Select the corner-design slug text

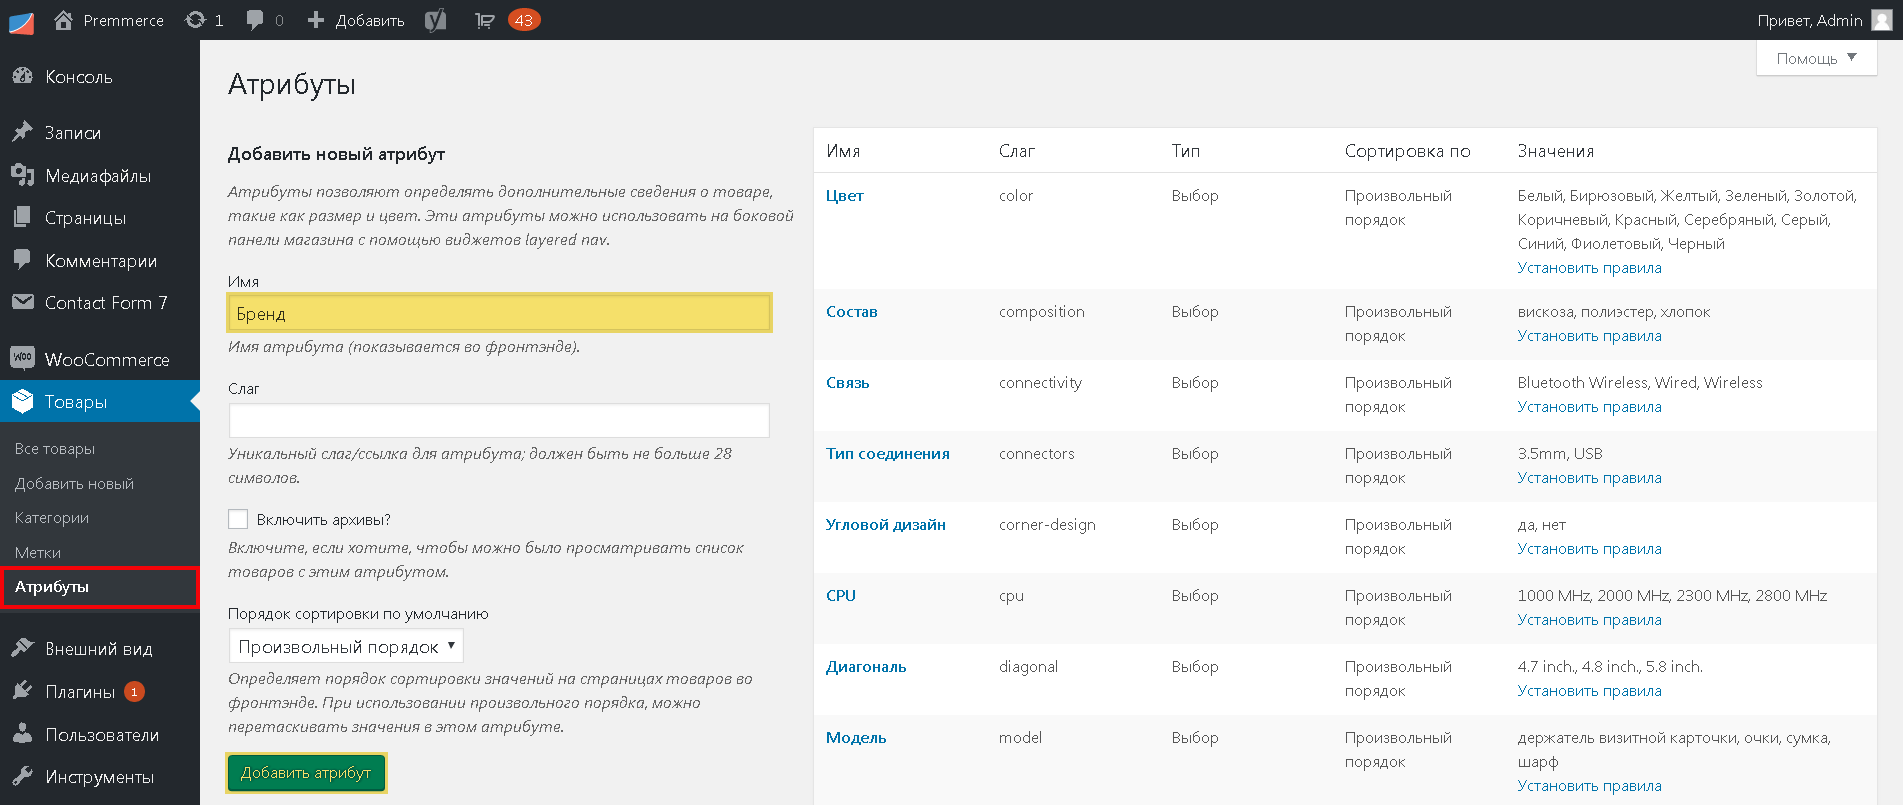coord(1047,525)
